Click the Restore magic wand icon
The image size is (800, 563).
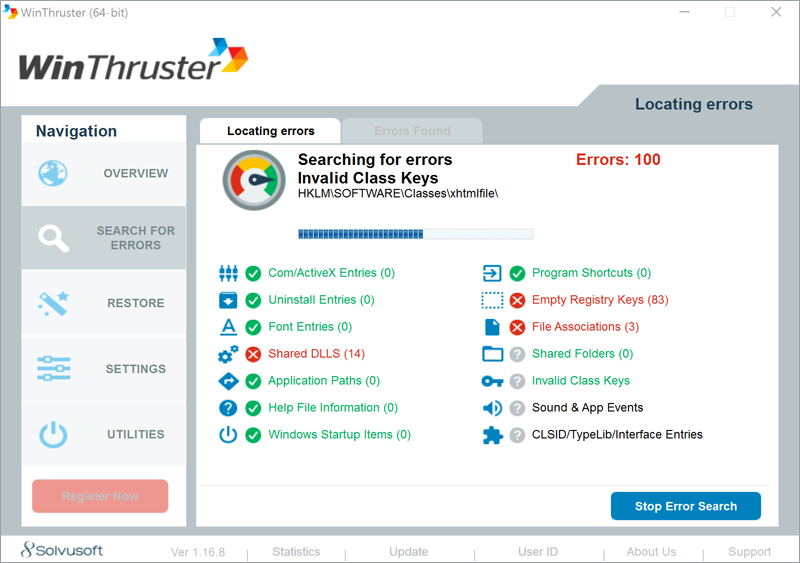(x=53, y=303)
